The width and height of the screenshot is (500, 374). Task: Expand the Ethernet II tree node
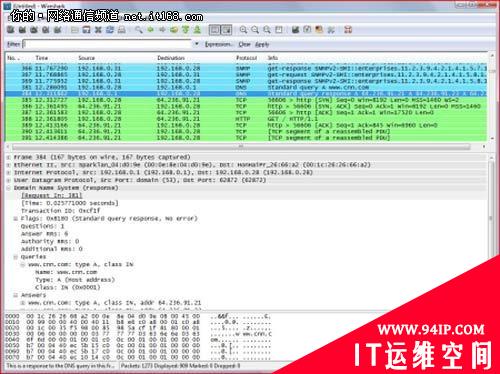[9, 165]
